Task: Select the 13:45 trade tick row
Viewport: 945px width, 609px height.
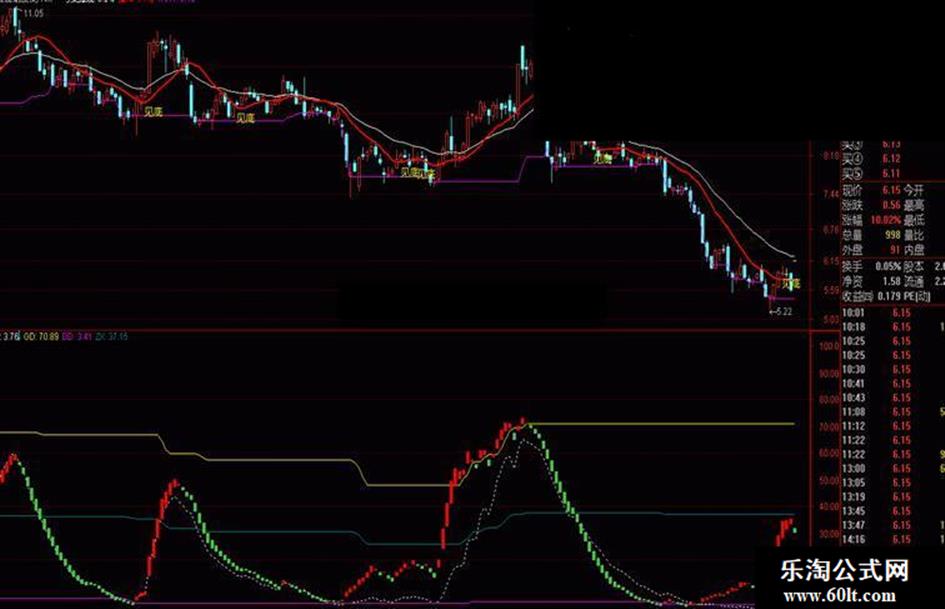Action: [893, 511]
